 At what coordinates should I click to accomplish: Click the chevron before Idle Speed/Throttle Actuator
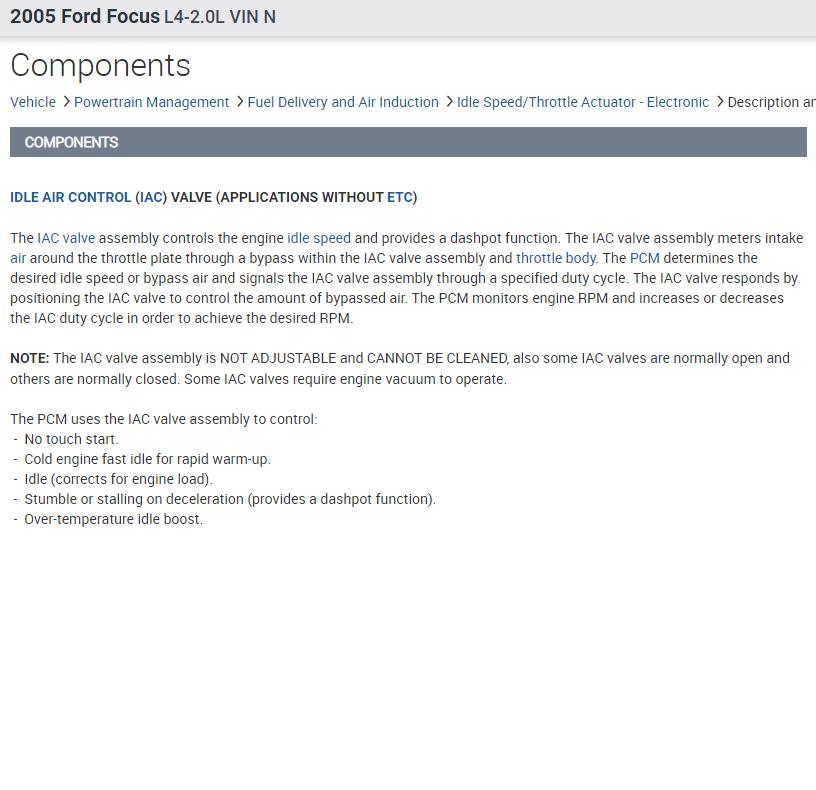click(x=449, y=102)
